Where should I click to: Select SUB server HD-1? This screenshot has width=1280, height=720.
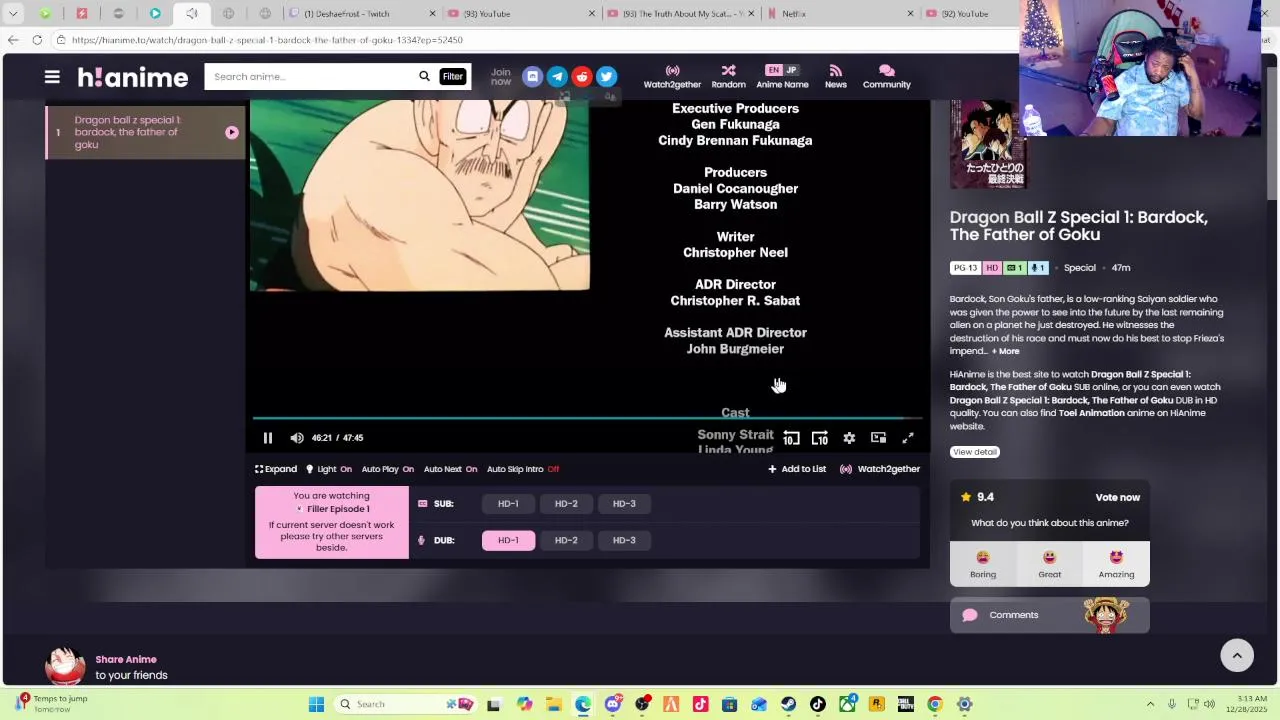pos(508,504)
